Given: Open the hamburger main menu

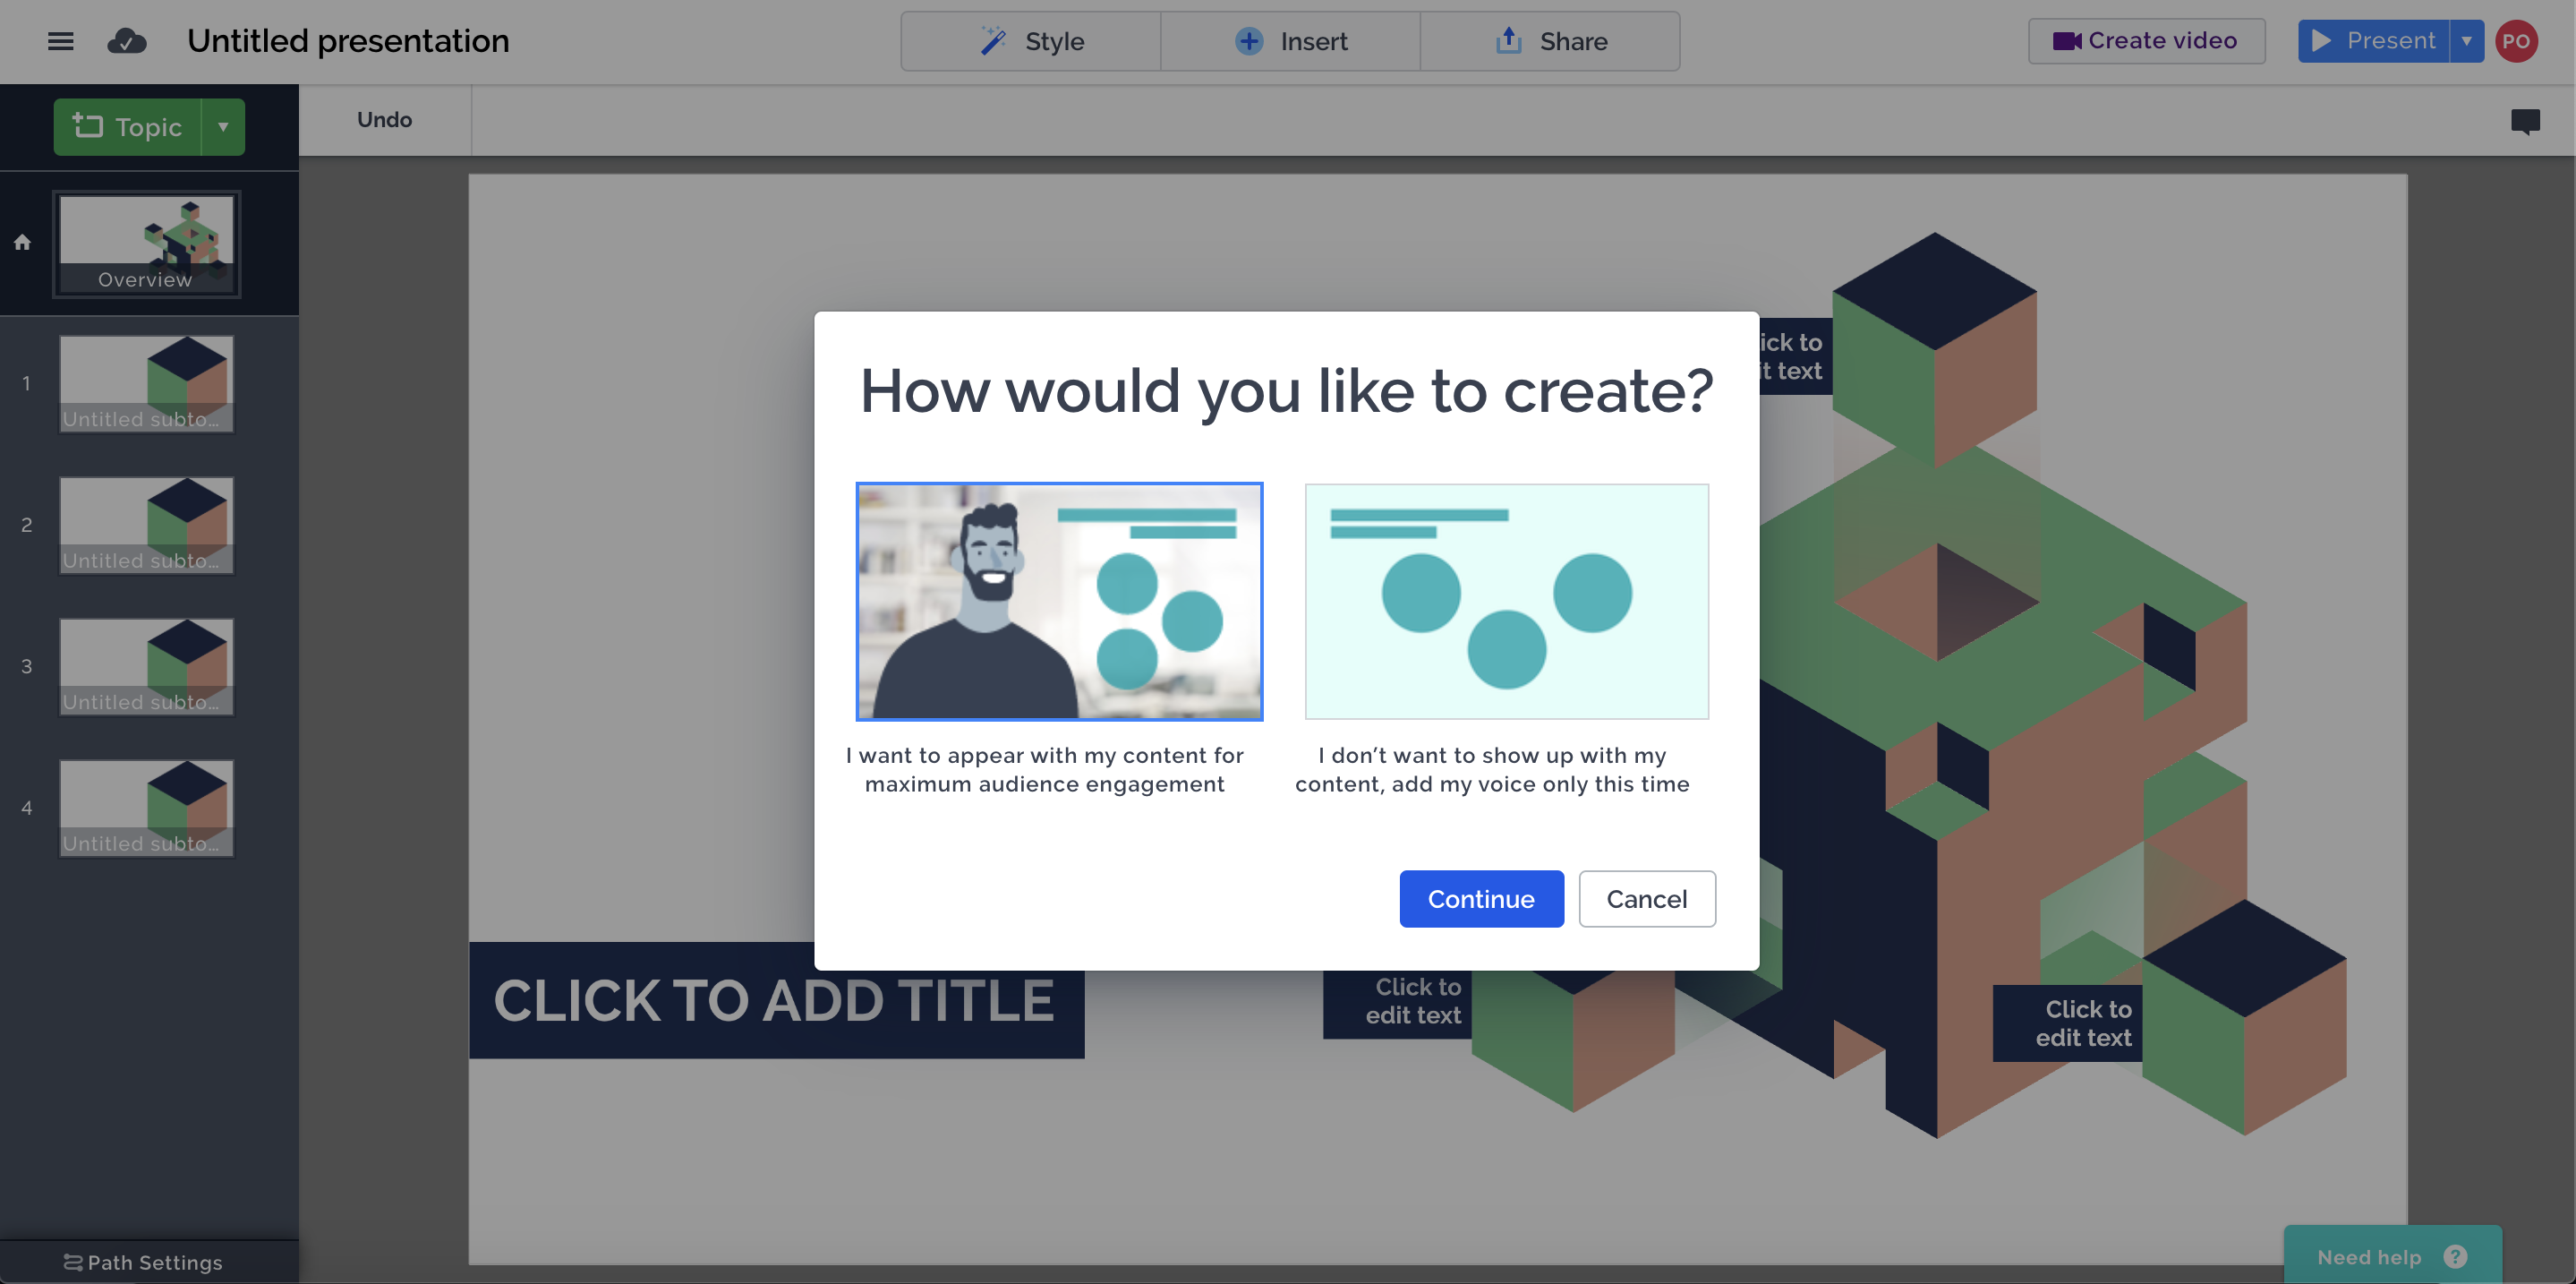Looking at the screenshot, I should tap(60, 41).
